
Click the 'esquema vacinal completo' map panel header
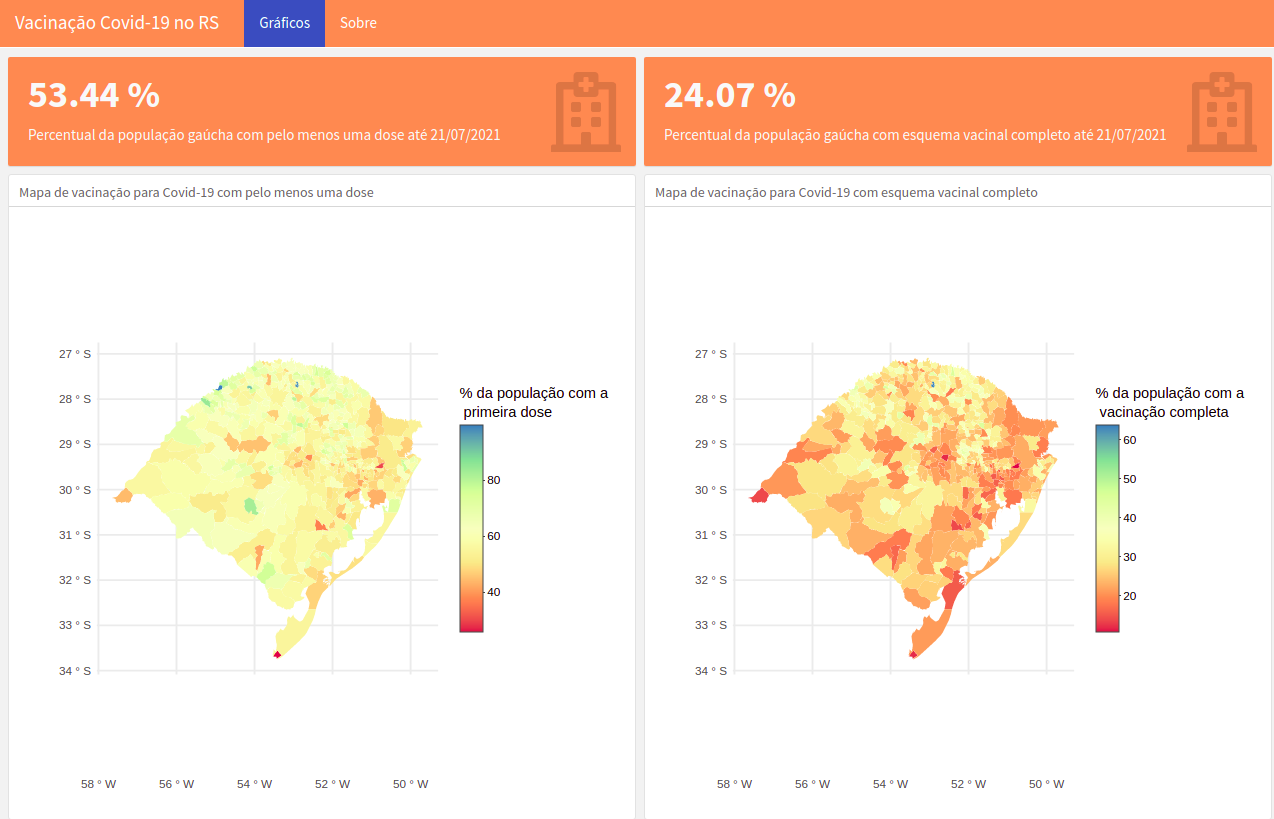[x=846, y=192]
